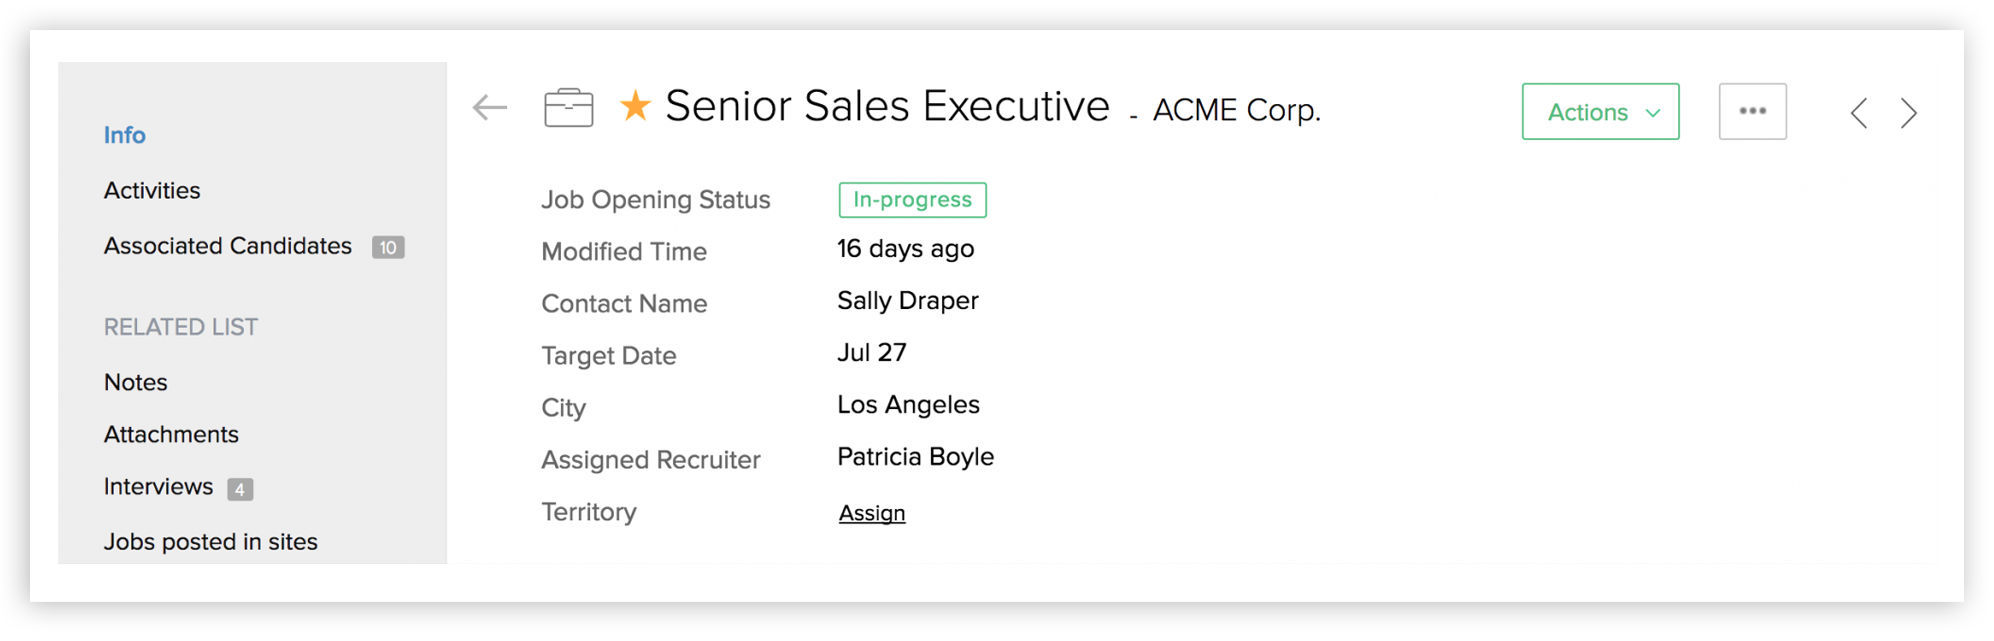The width and height of the screenshot is (1994, 641).
Task: Click the Assign territory link
Action: pos(872,513)
